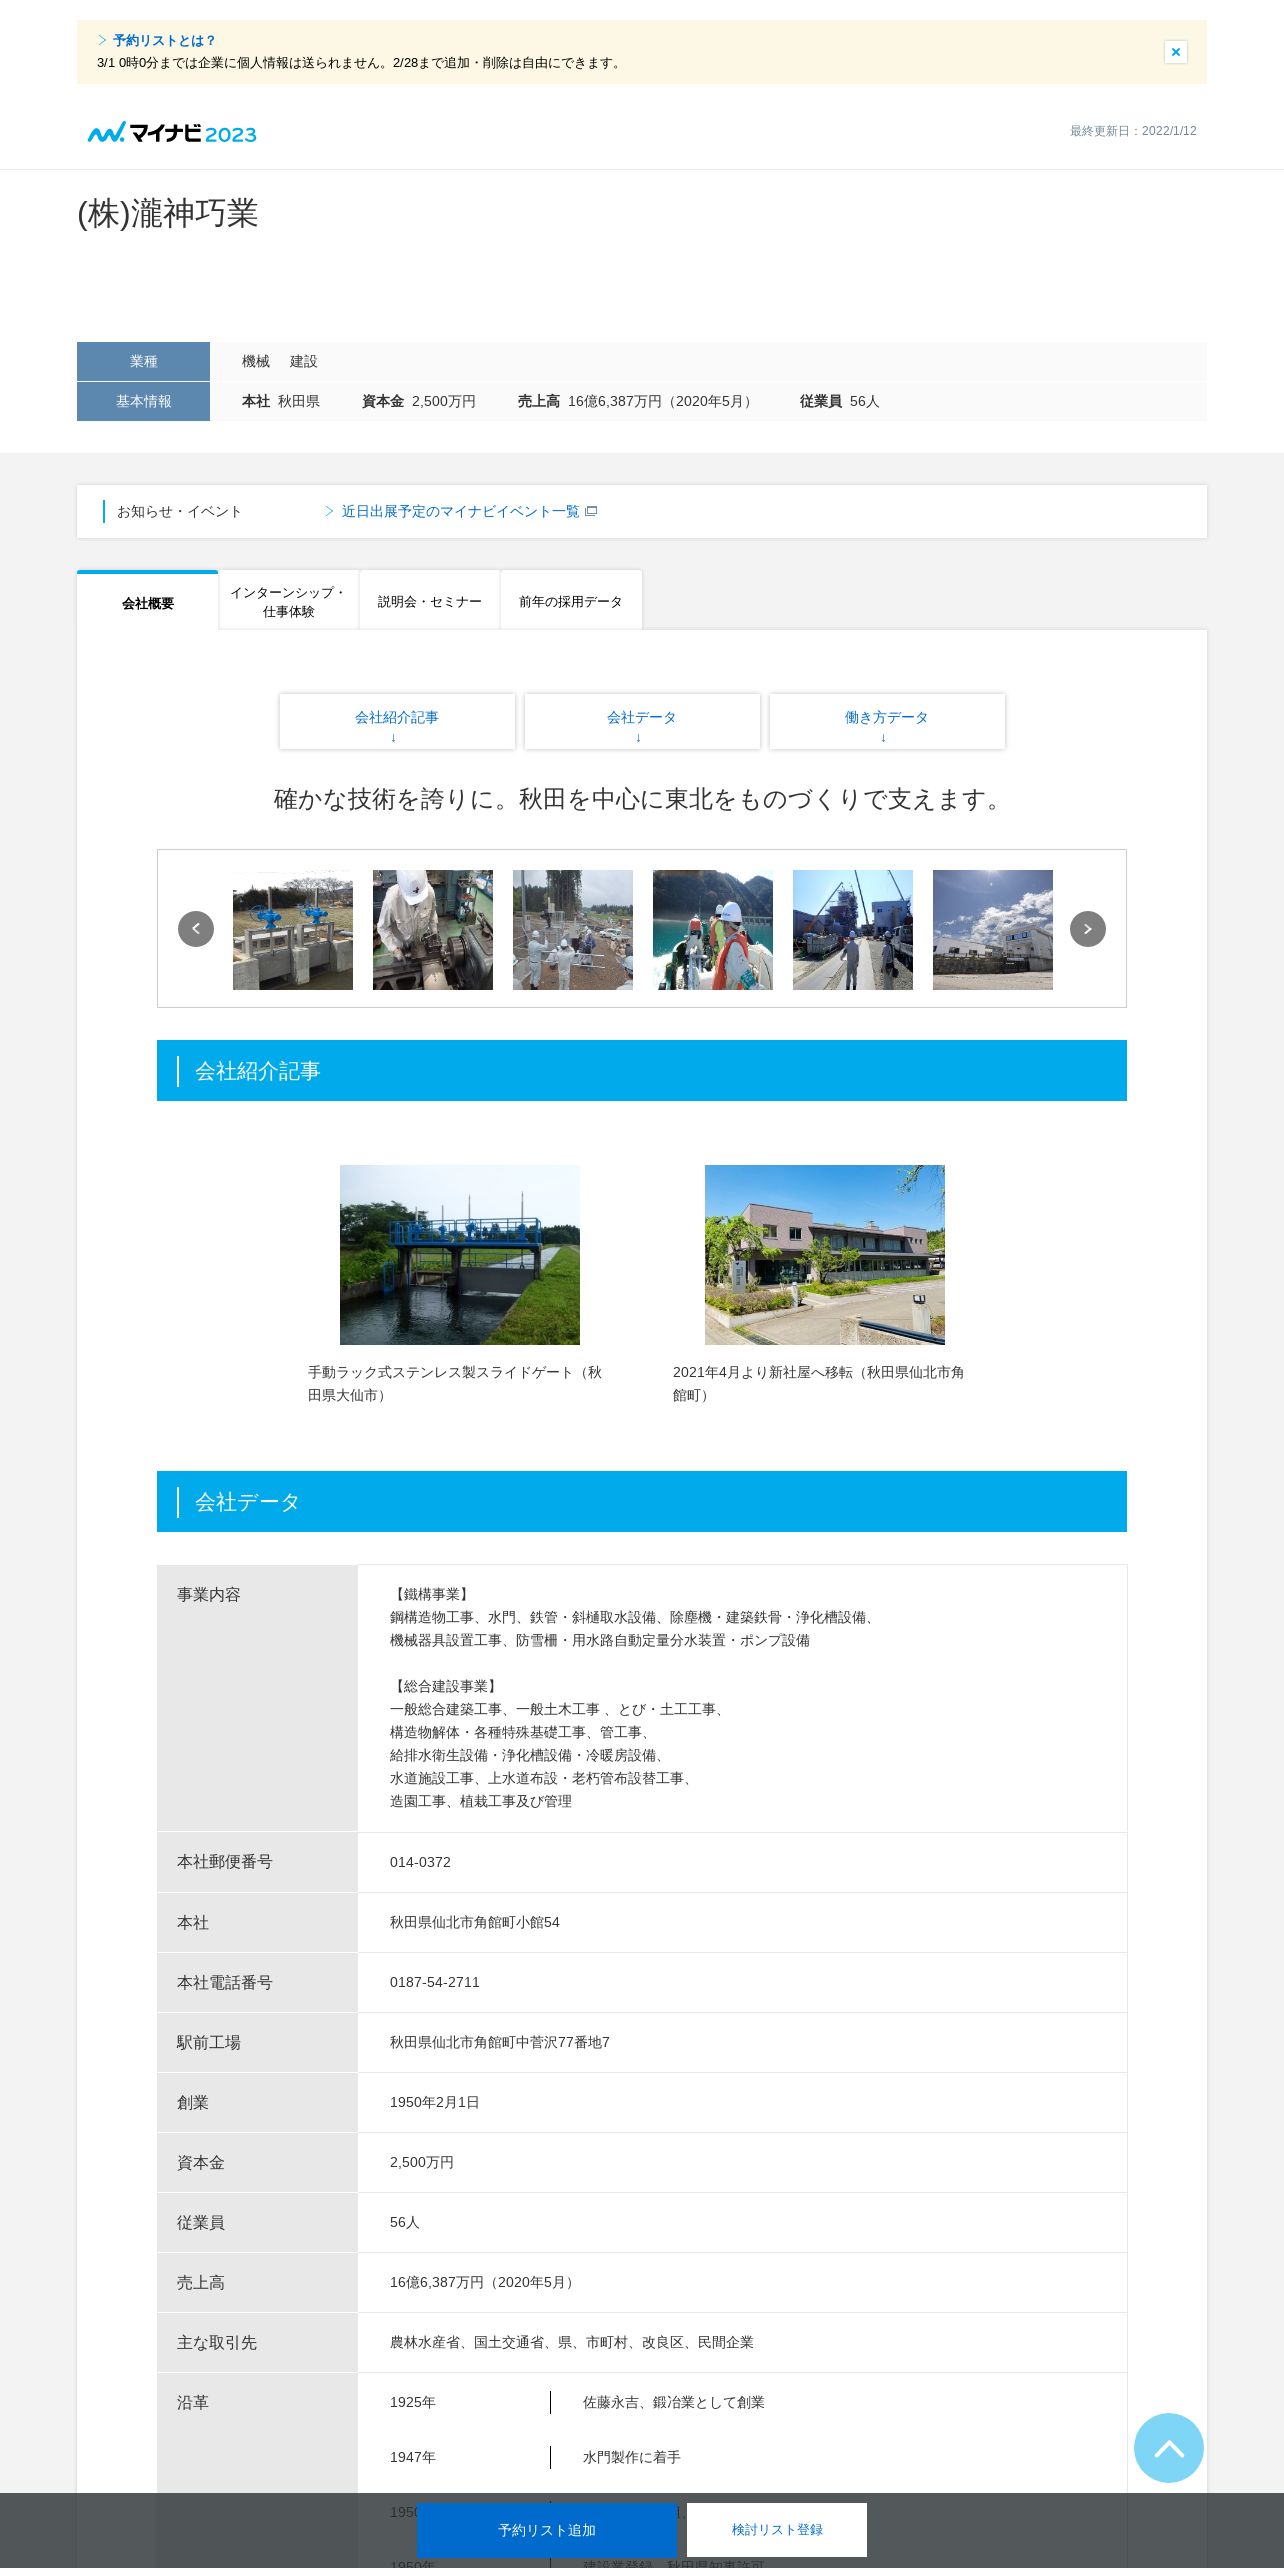Open the blue water gate thumbnail
Image resolution: width=1284 pixels, height=2568 pixels.
[x=293, y=930]
